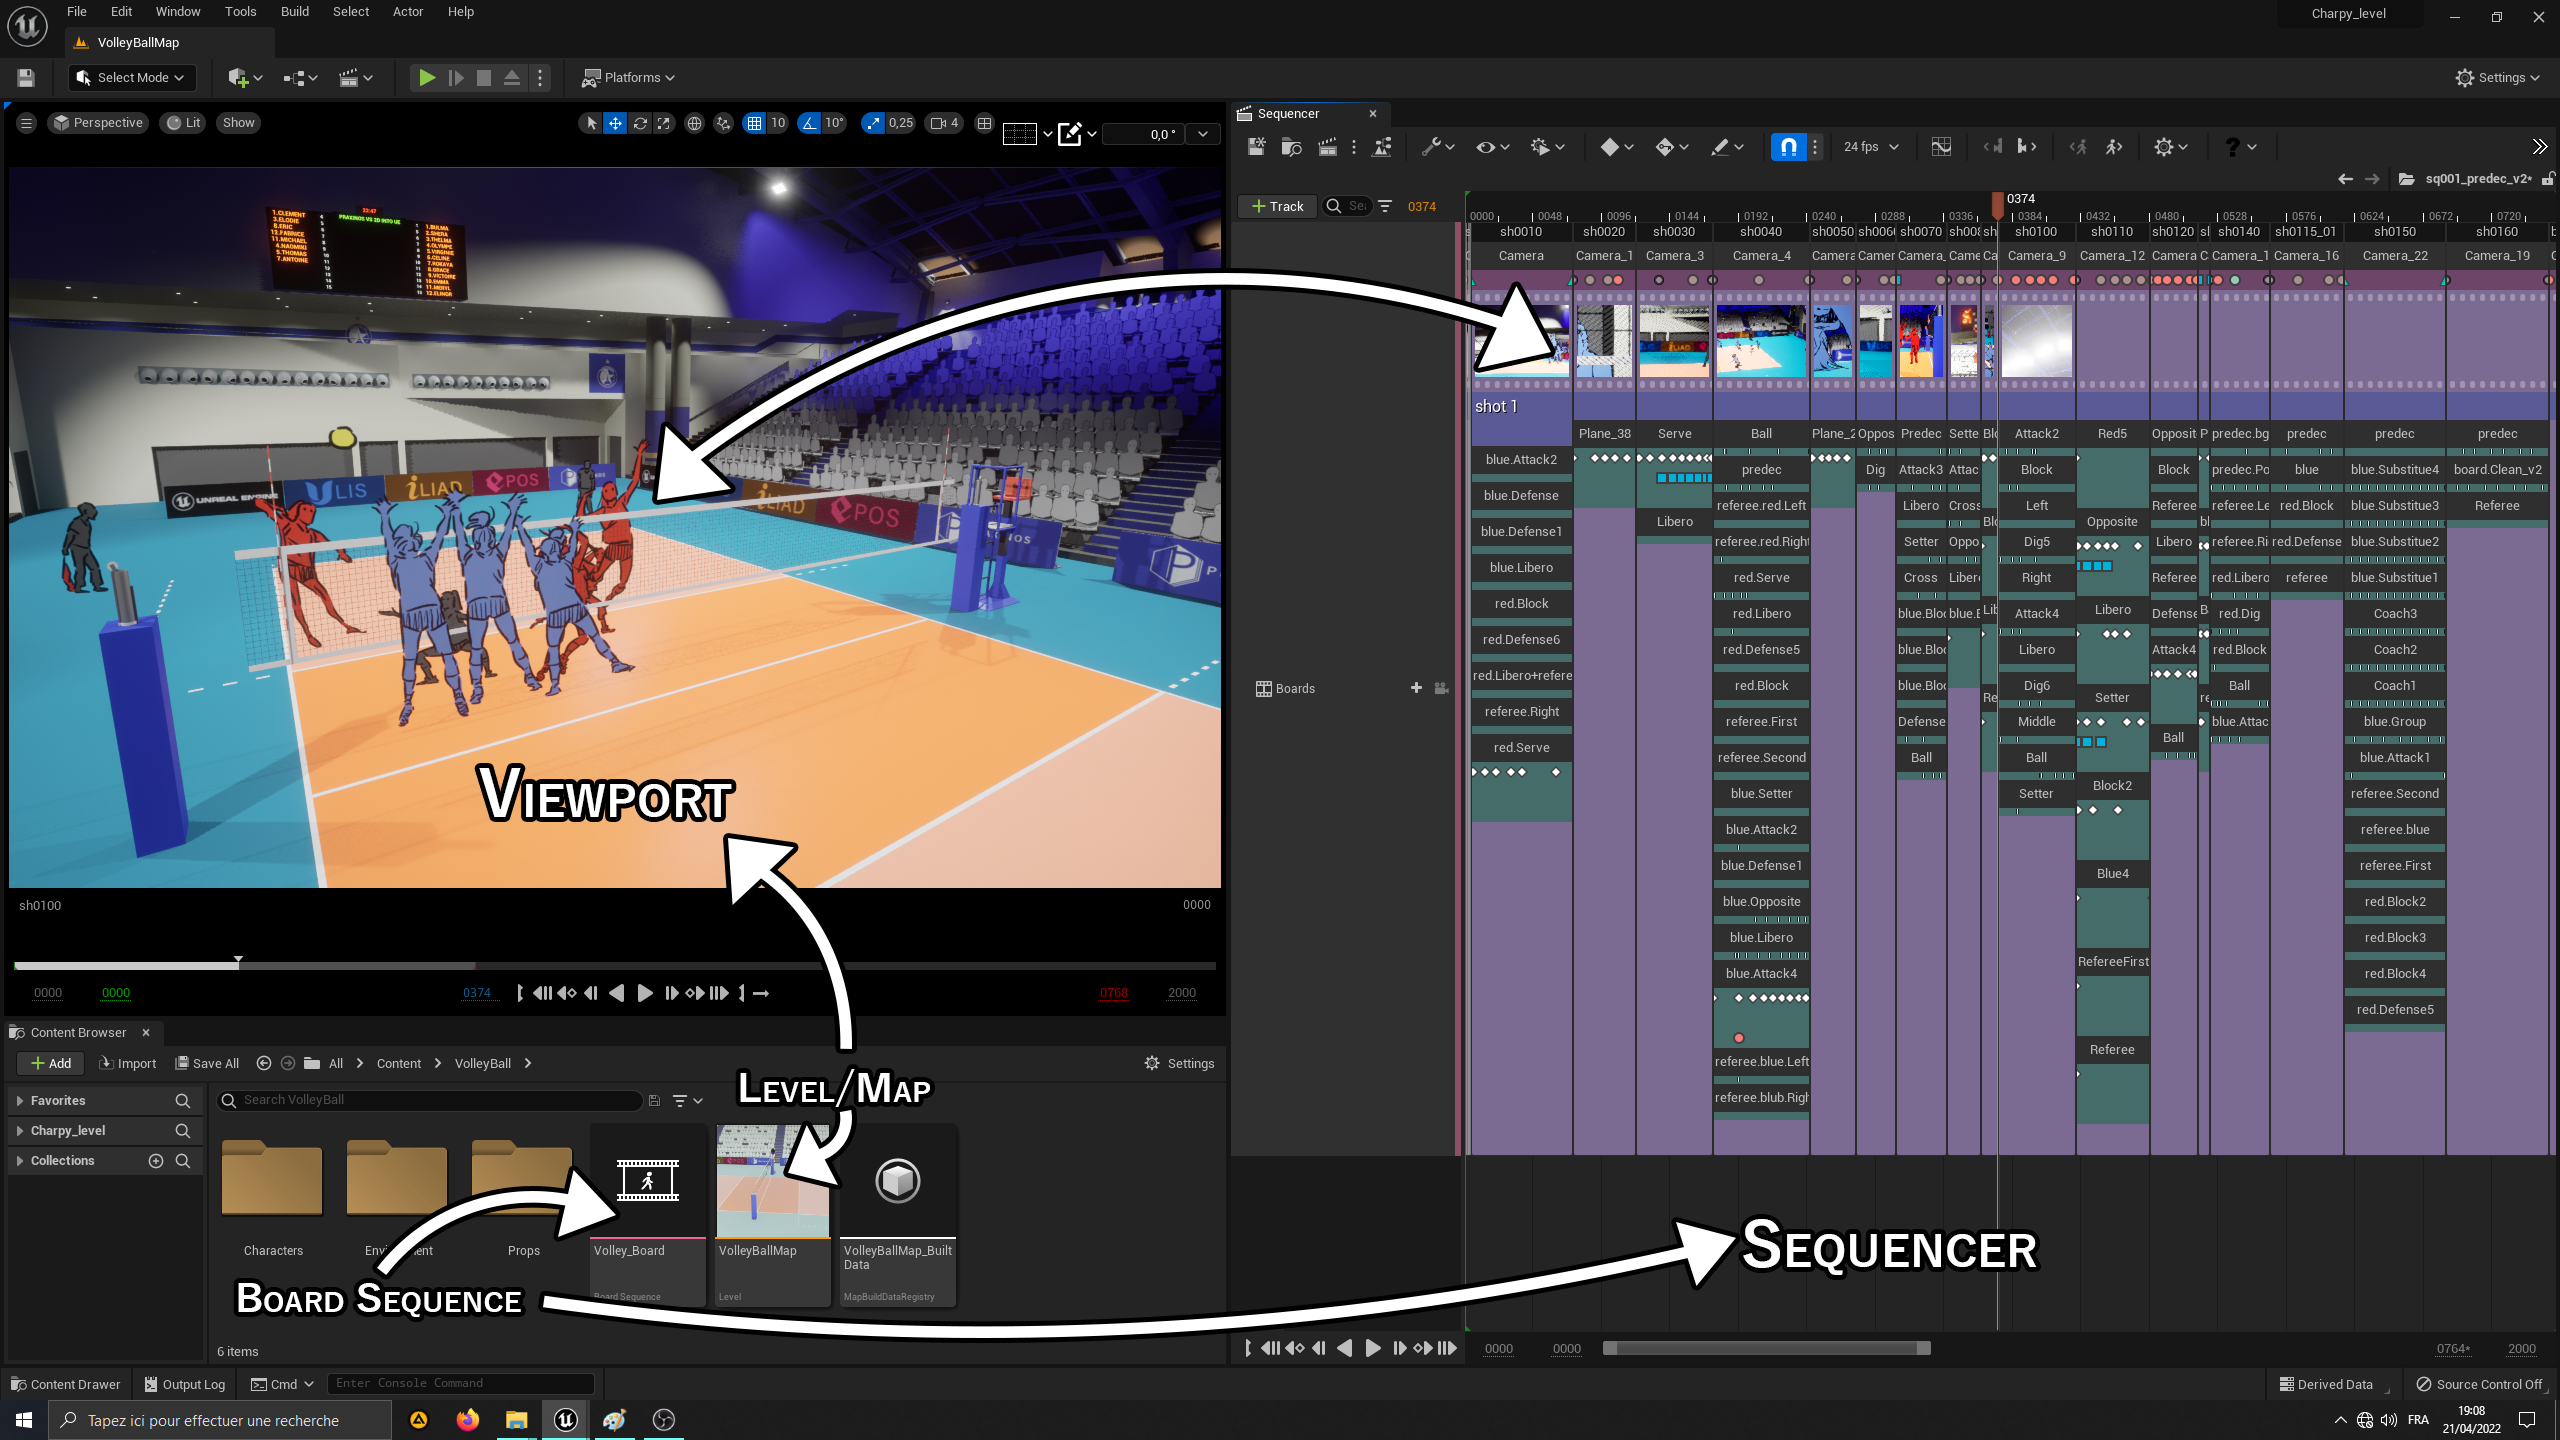Toggle scale snapping in viewport

pyautogui.click(x=873, y=123)
